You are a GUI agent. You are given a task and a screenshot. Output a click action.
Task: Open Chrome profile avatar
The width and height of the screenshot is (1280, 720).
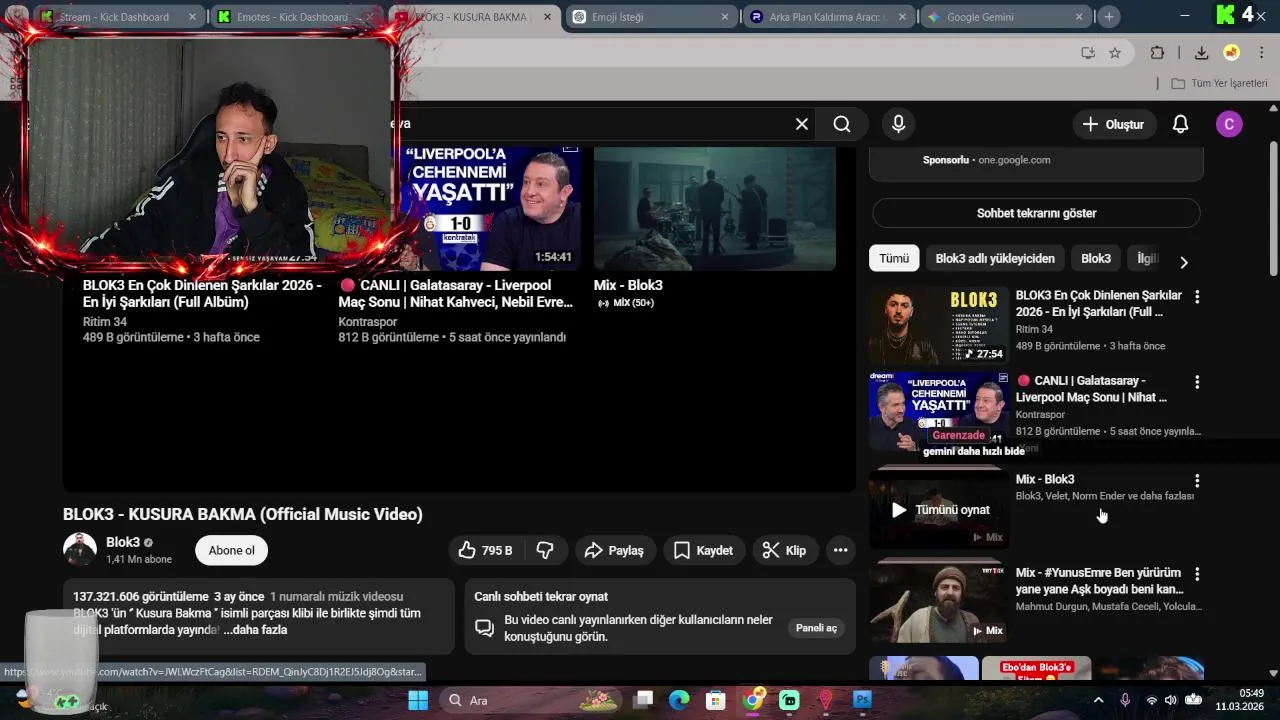[x=1232, y=53]
